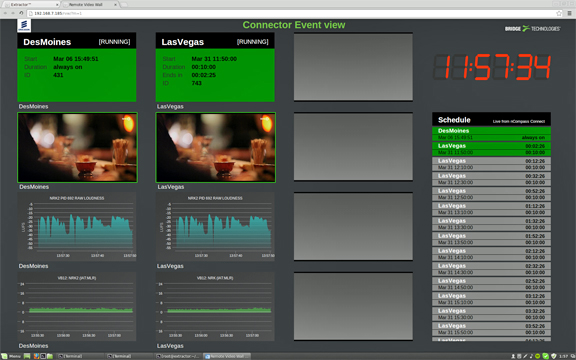Image resolution: width=576 pixels, height=360 pixels.
Task: Open the Firefox launcher in the taskbar
Action: (x=36, y=356)
